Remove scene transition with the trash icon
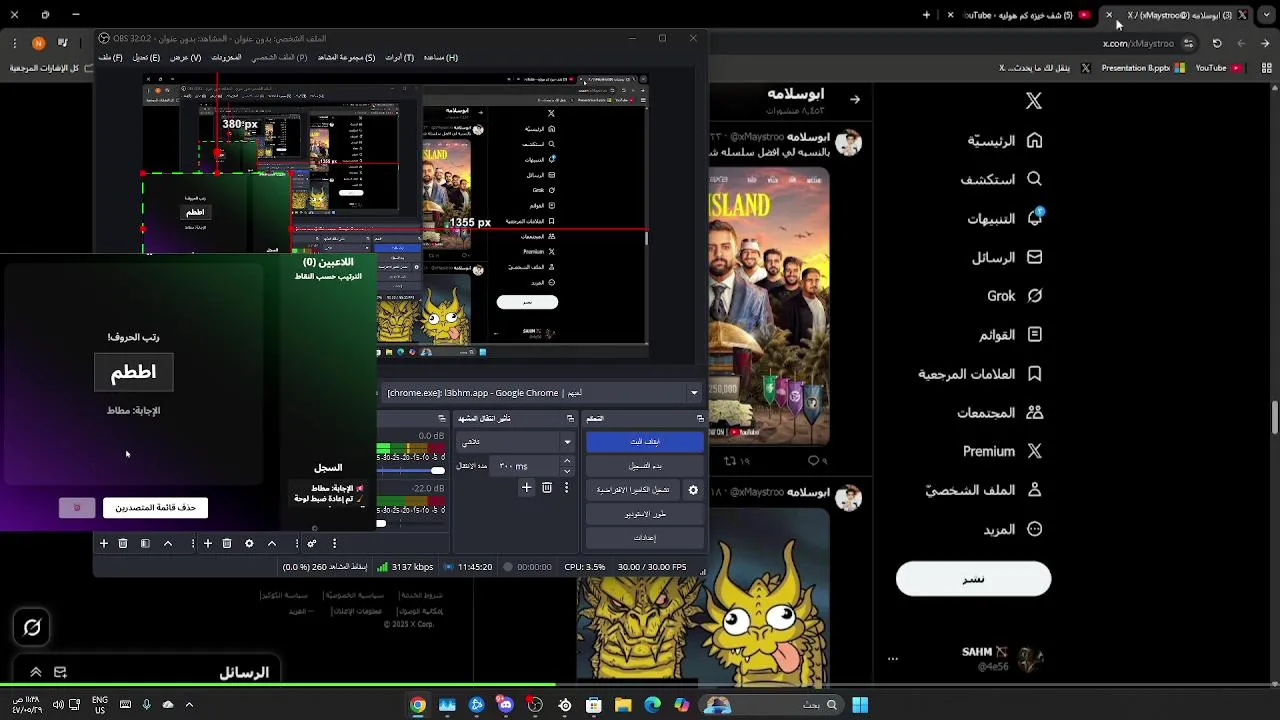This screenshot has height=720, width=1280. pyautogui.click(x=547, y=488)
